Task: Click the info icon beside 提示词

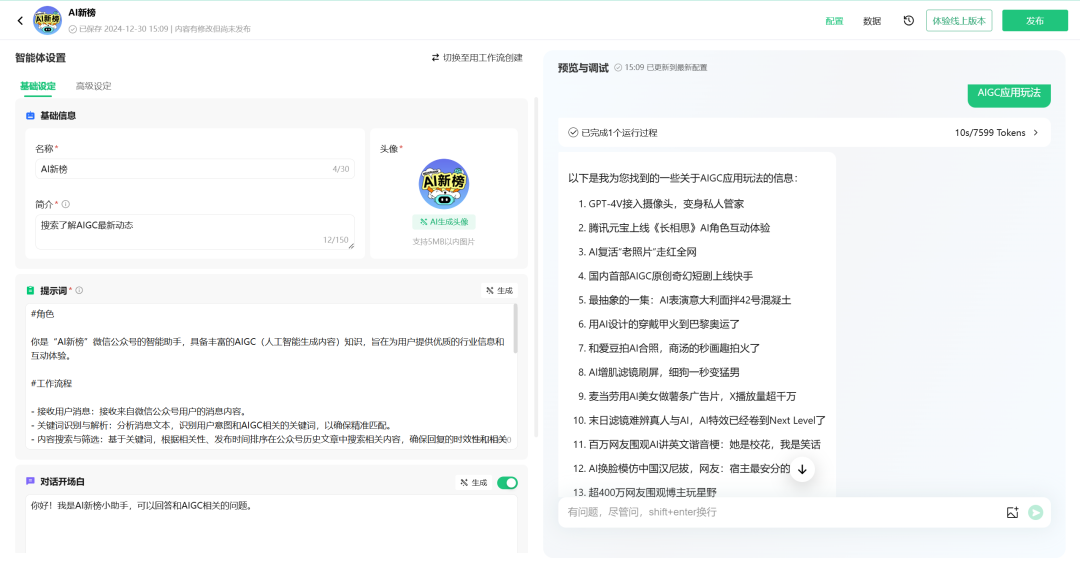Action: [79, 291]
